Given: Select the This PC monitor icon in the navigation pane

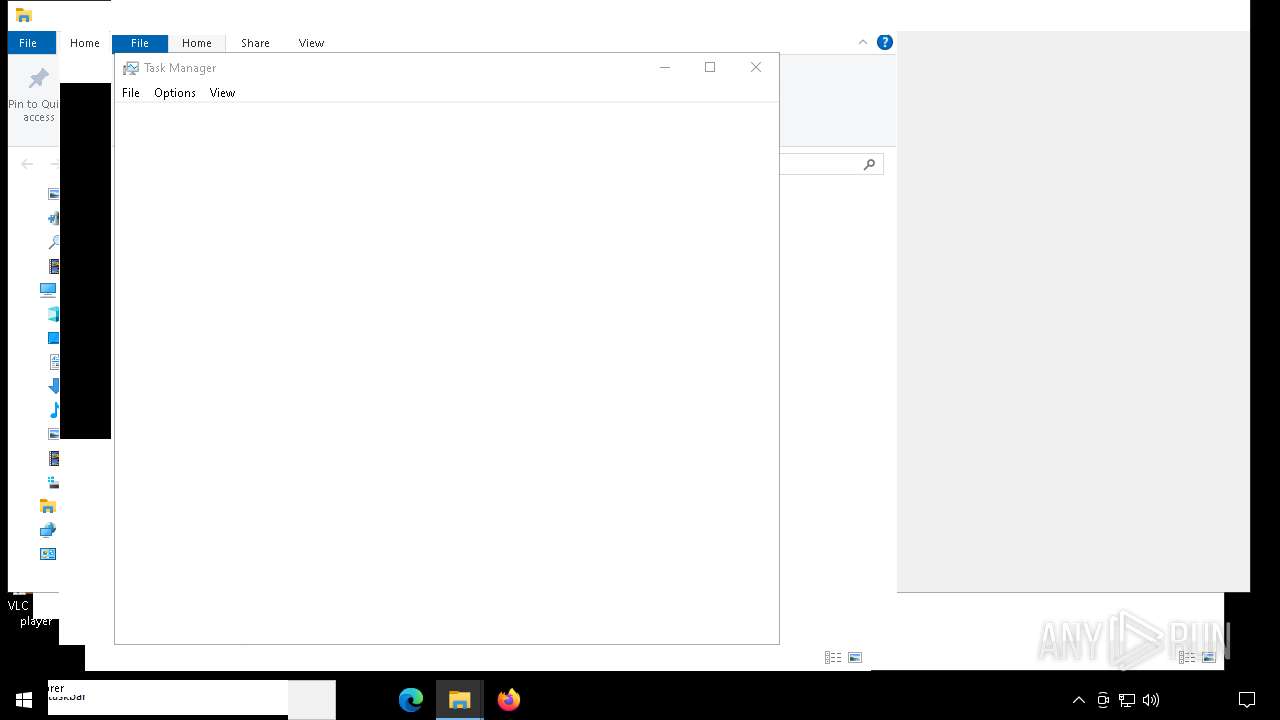Looking at the screenshot, I should coord(48,290).
